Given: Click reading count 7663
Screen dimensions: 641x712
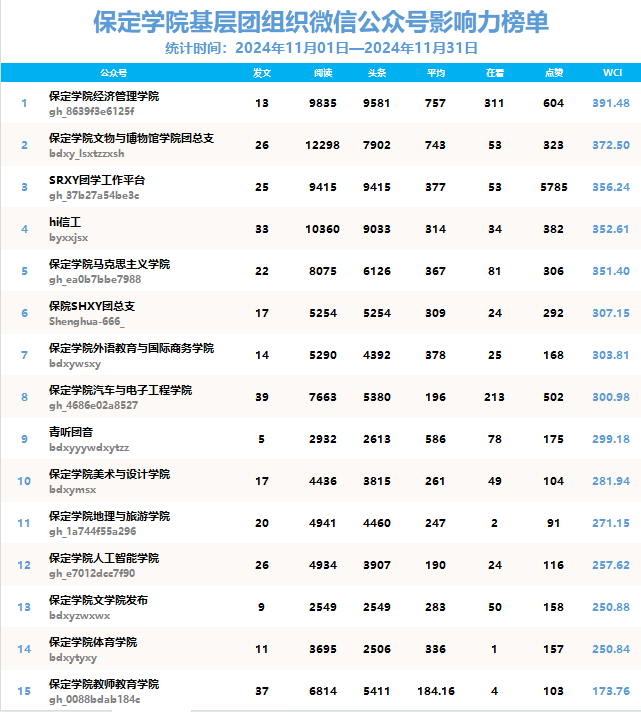Looking at the screenshot, I should click(x=323, y=397).
